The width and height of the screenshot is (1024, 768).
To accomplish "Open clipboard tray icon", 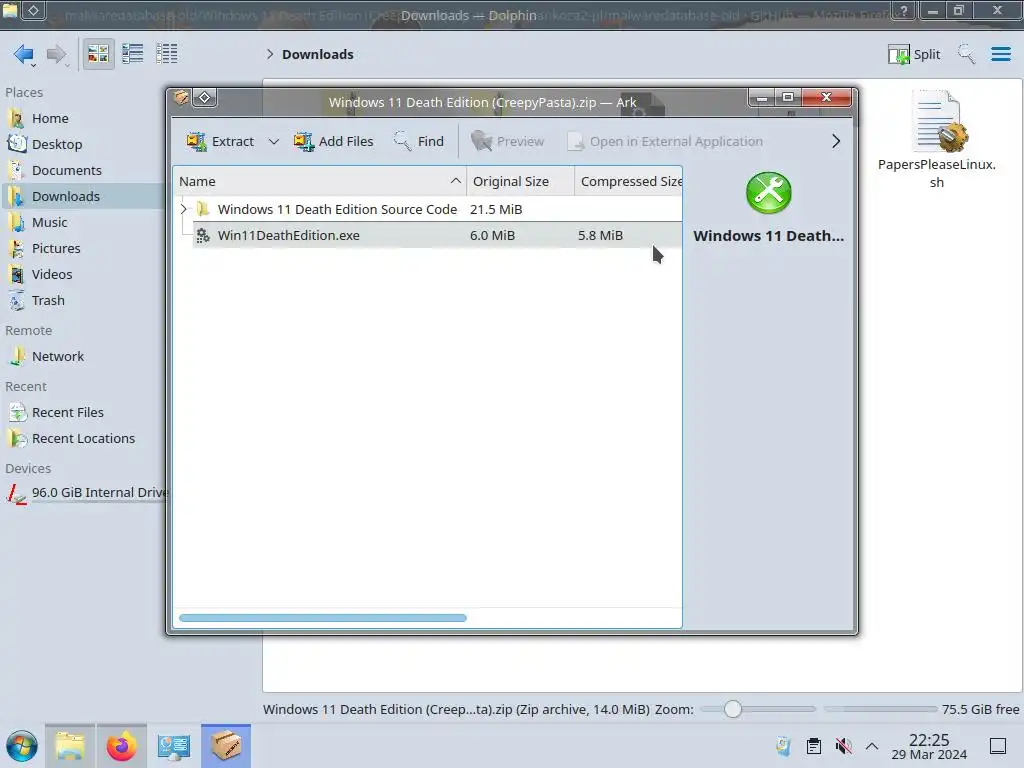I will pos(814,746).
